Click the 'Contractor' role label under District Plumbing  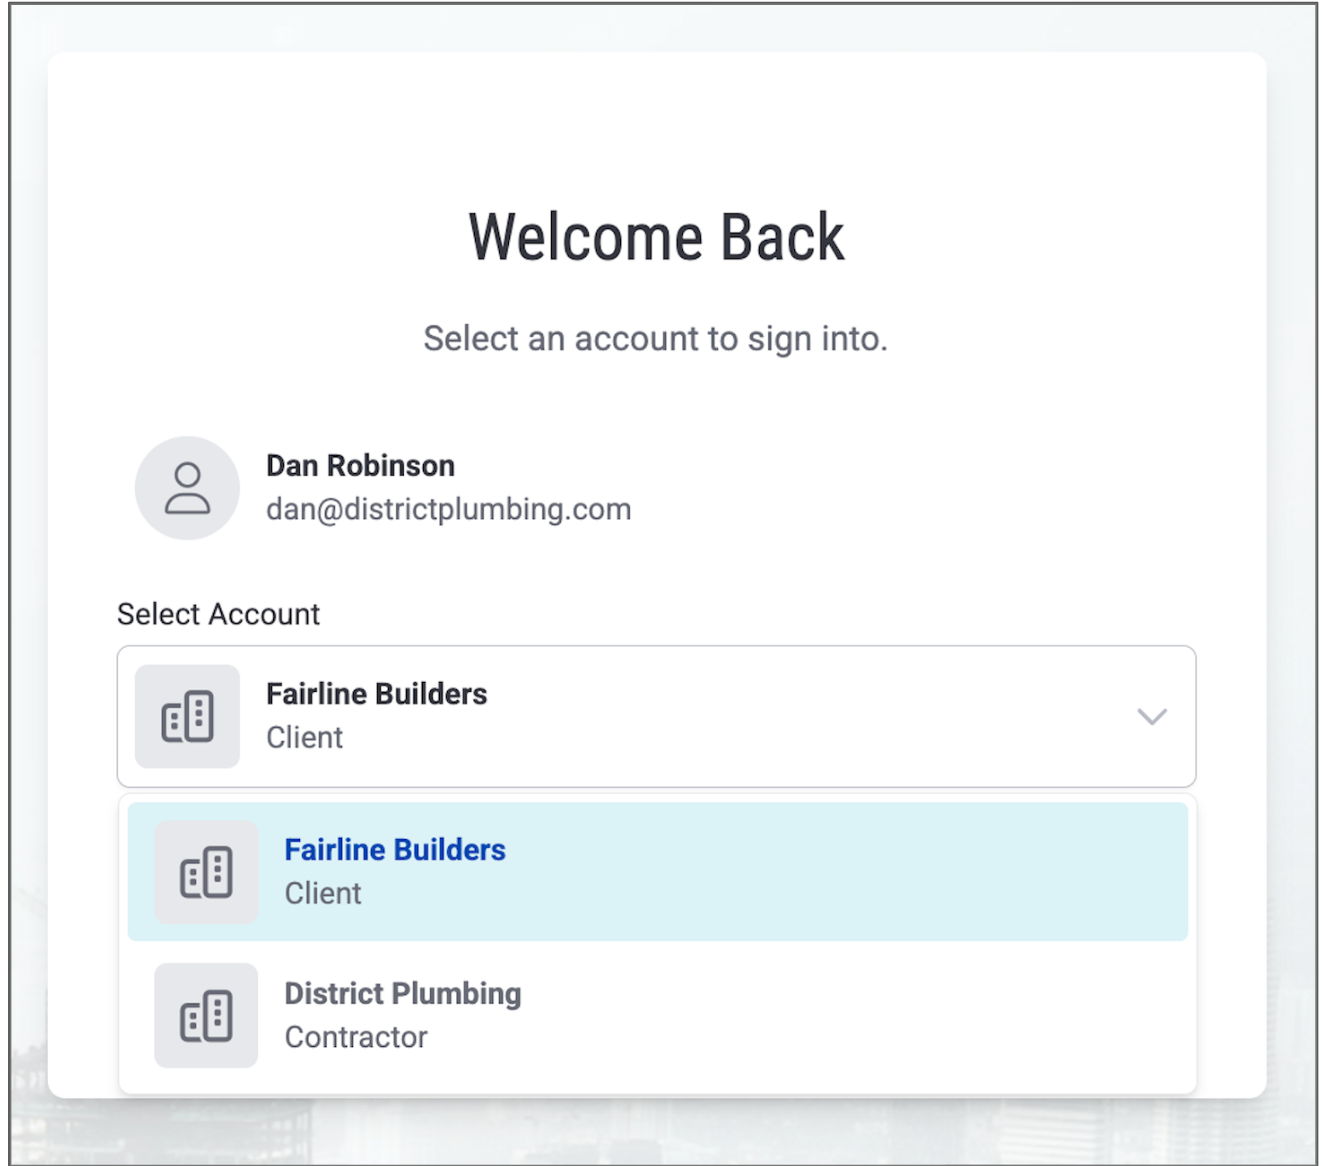tap(356, 1038)
